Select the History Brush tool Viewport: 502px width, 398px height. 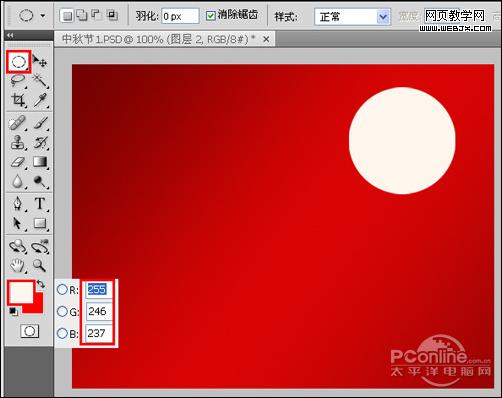click(40, 143)
